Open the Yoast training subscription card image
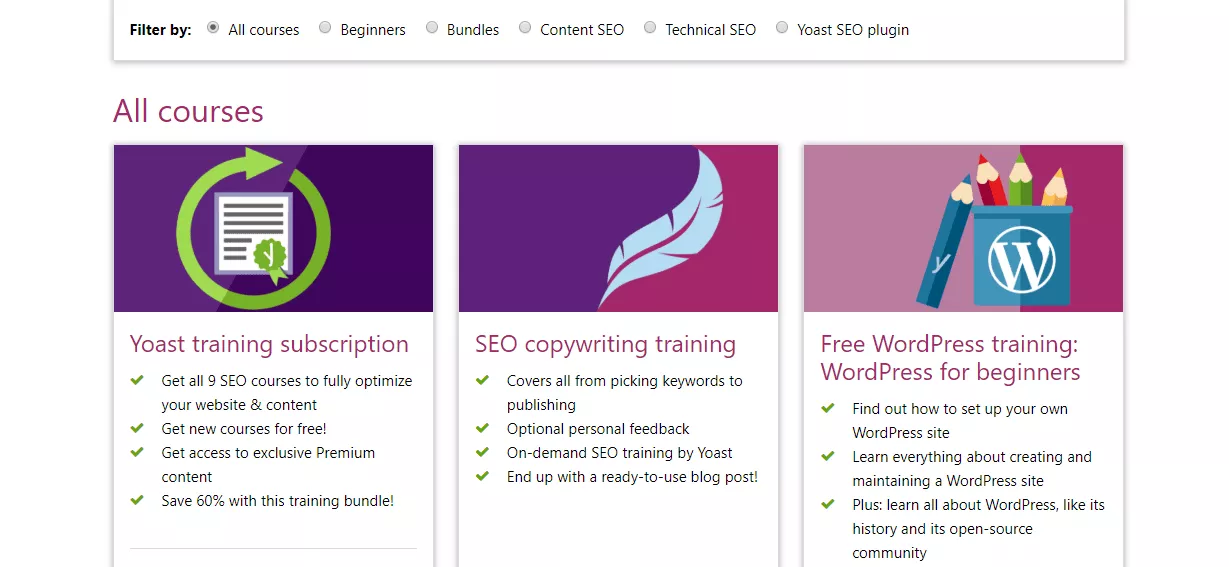 273,228
